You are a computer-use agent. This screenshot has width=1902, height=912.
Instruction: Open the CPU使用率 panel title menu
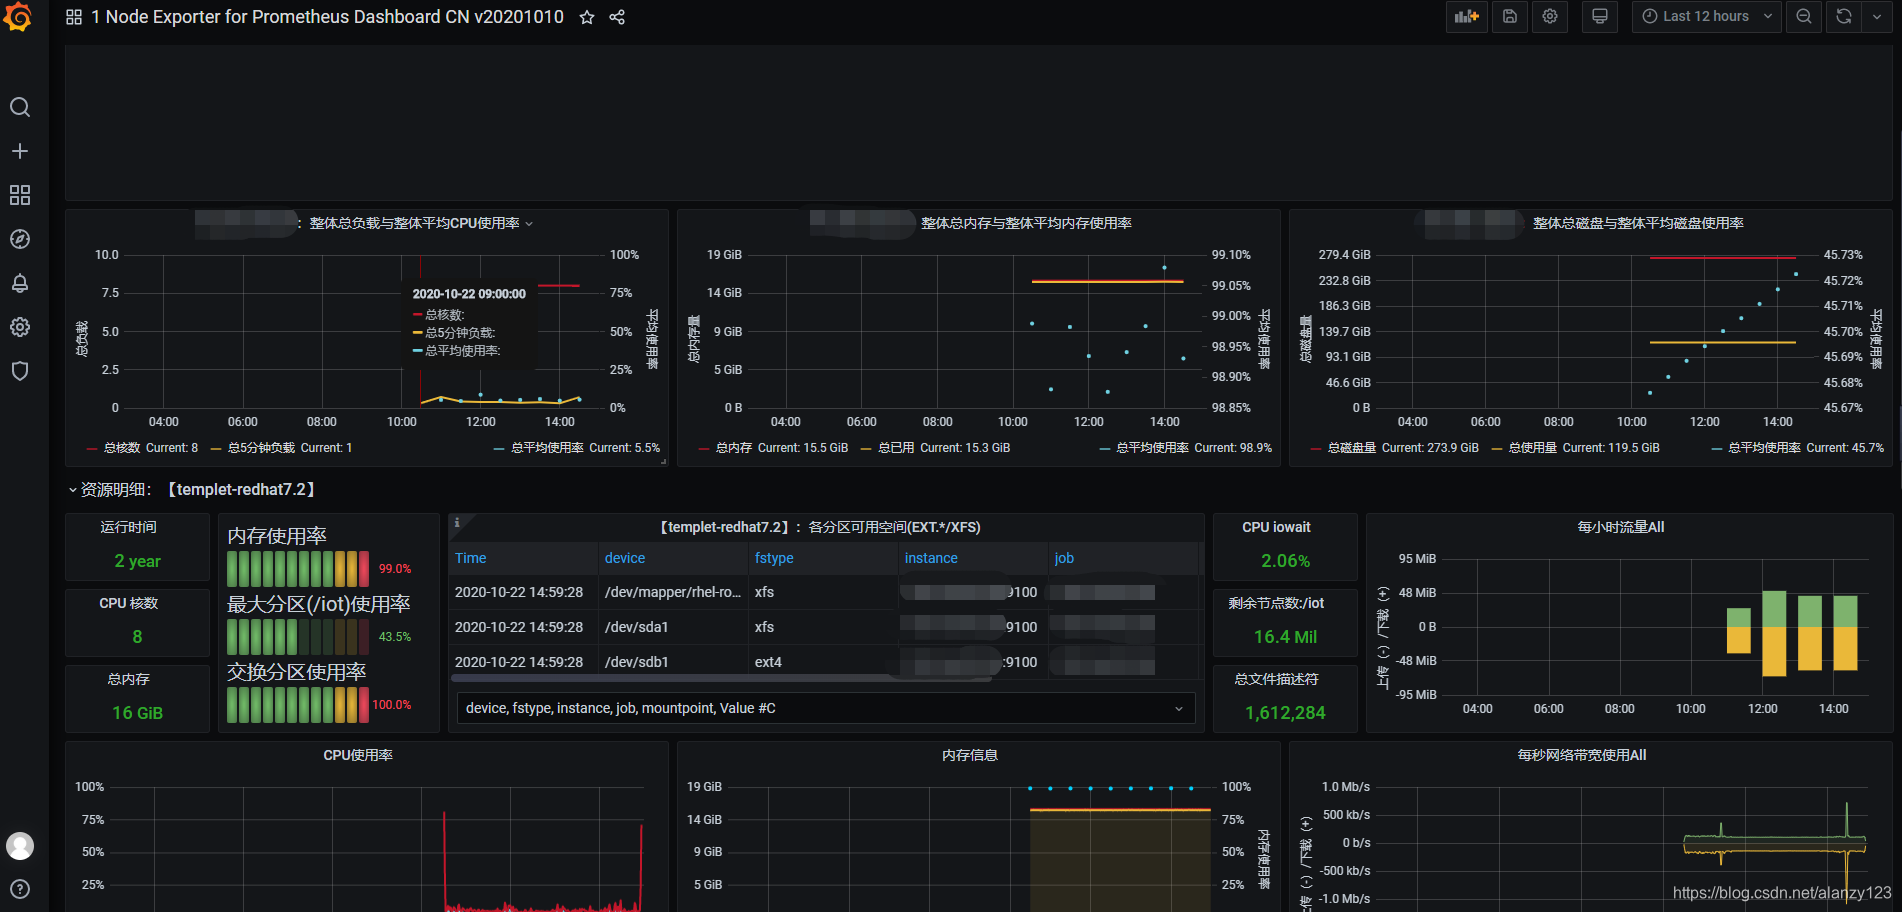(x=358, y=755)
